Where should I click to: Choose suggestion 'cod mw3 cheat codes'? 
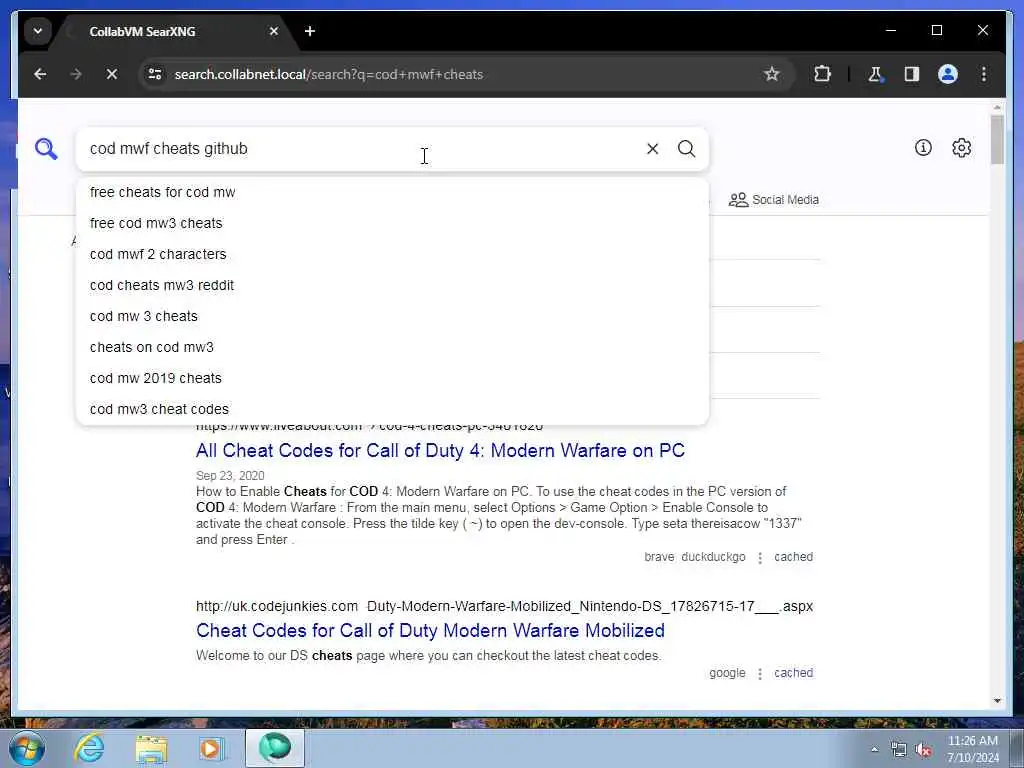tap(392, 409)
